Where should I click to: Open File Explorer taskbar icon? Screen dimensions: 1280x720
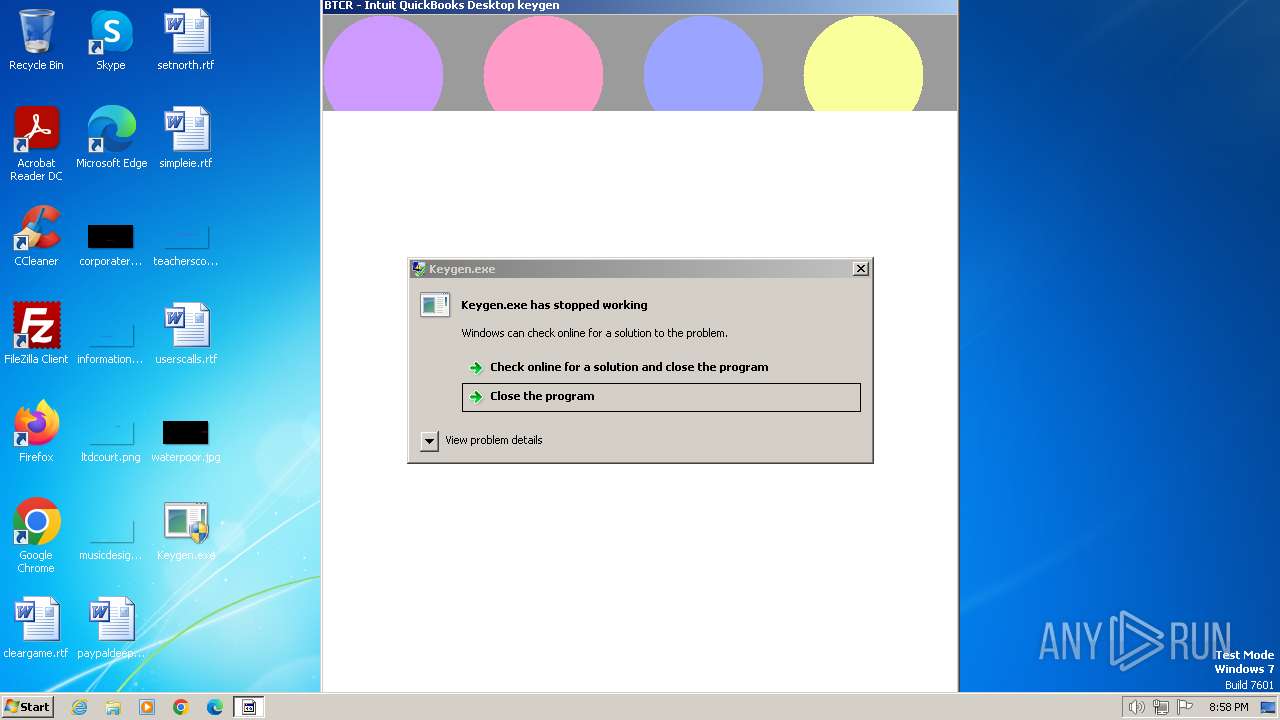click(x=113, y=707)
